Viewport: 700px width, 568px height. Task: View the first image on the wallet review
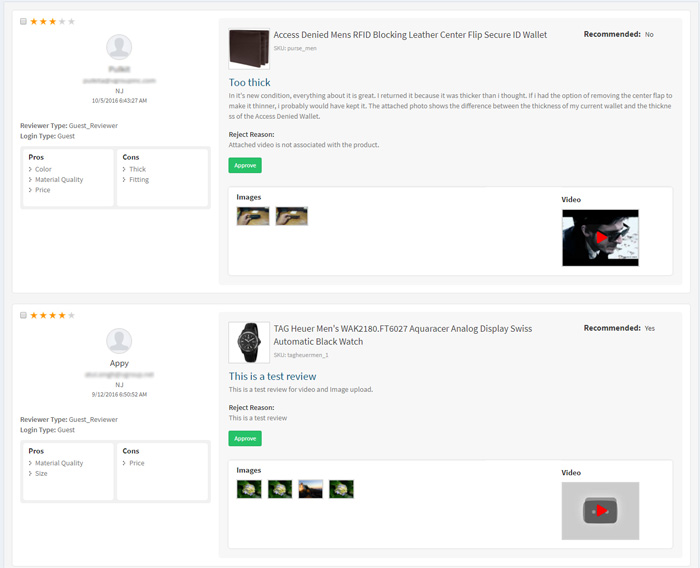click(x=253, y=216)
